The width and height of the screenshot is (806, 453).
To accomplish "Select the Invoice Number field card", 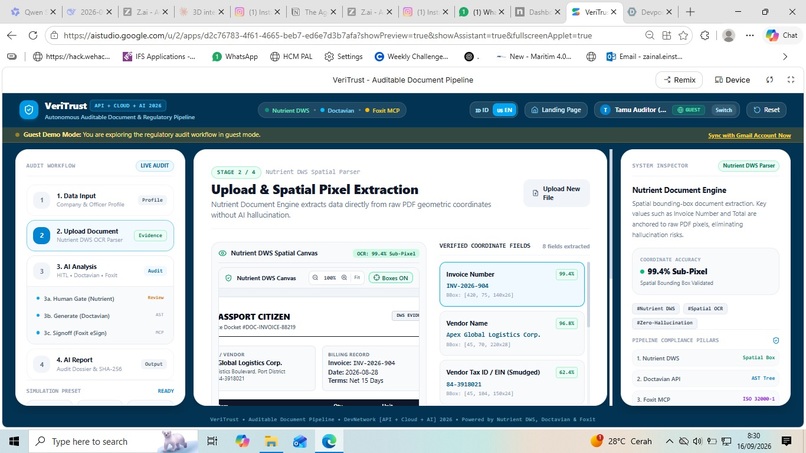I will click(x=512, y=284).
